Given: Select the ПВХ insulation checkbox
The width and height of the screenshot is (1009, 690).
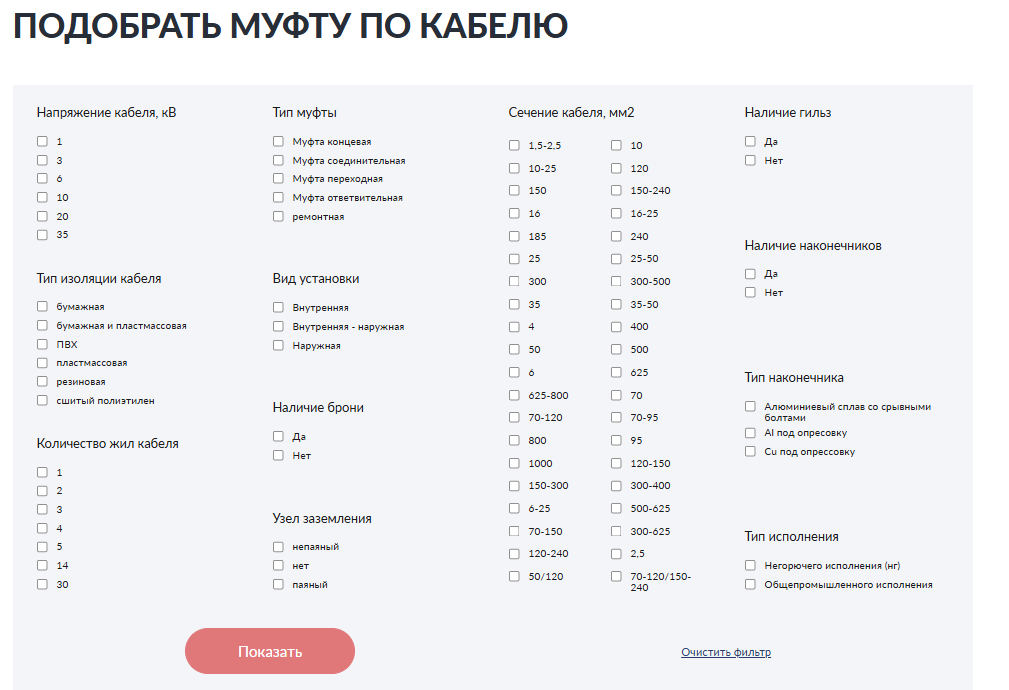Looking at the screenshot, I should (42, 344).
